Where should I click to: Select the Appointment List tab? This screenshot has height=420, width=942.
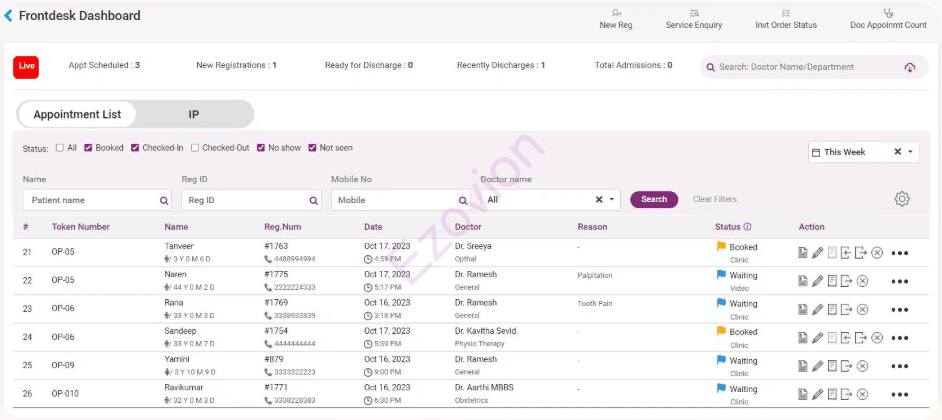[77, 114]
